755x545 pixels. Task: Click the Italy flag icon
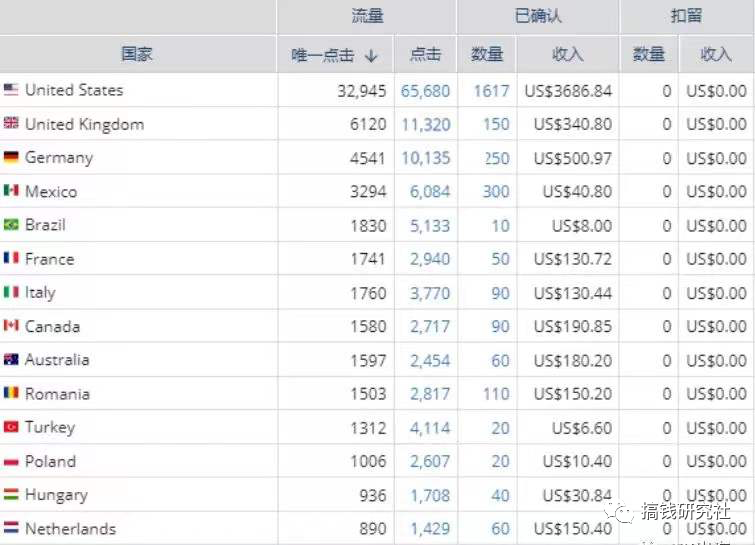click(x=11, y=292)
